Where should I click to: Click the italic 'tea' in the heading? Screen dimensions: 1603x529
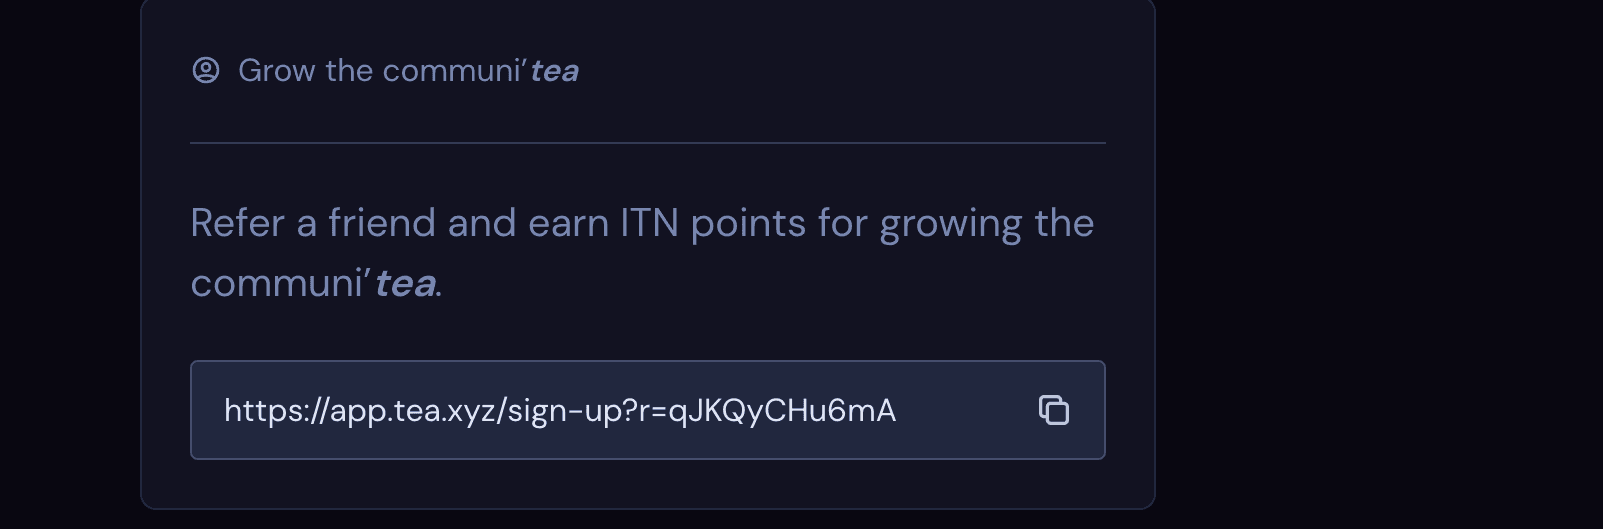554,72
